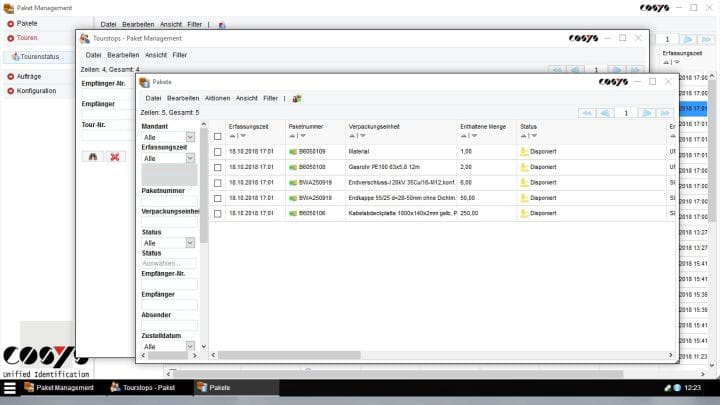The height and width of the screenshot is (405, 720).
Task: Open the Zustelldatum dropdown filter
Action: pyautogui.click(x=190, y=346)
